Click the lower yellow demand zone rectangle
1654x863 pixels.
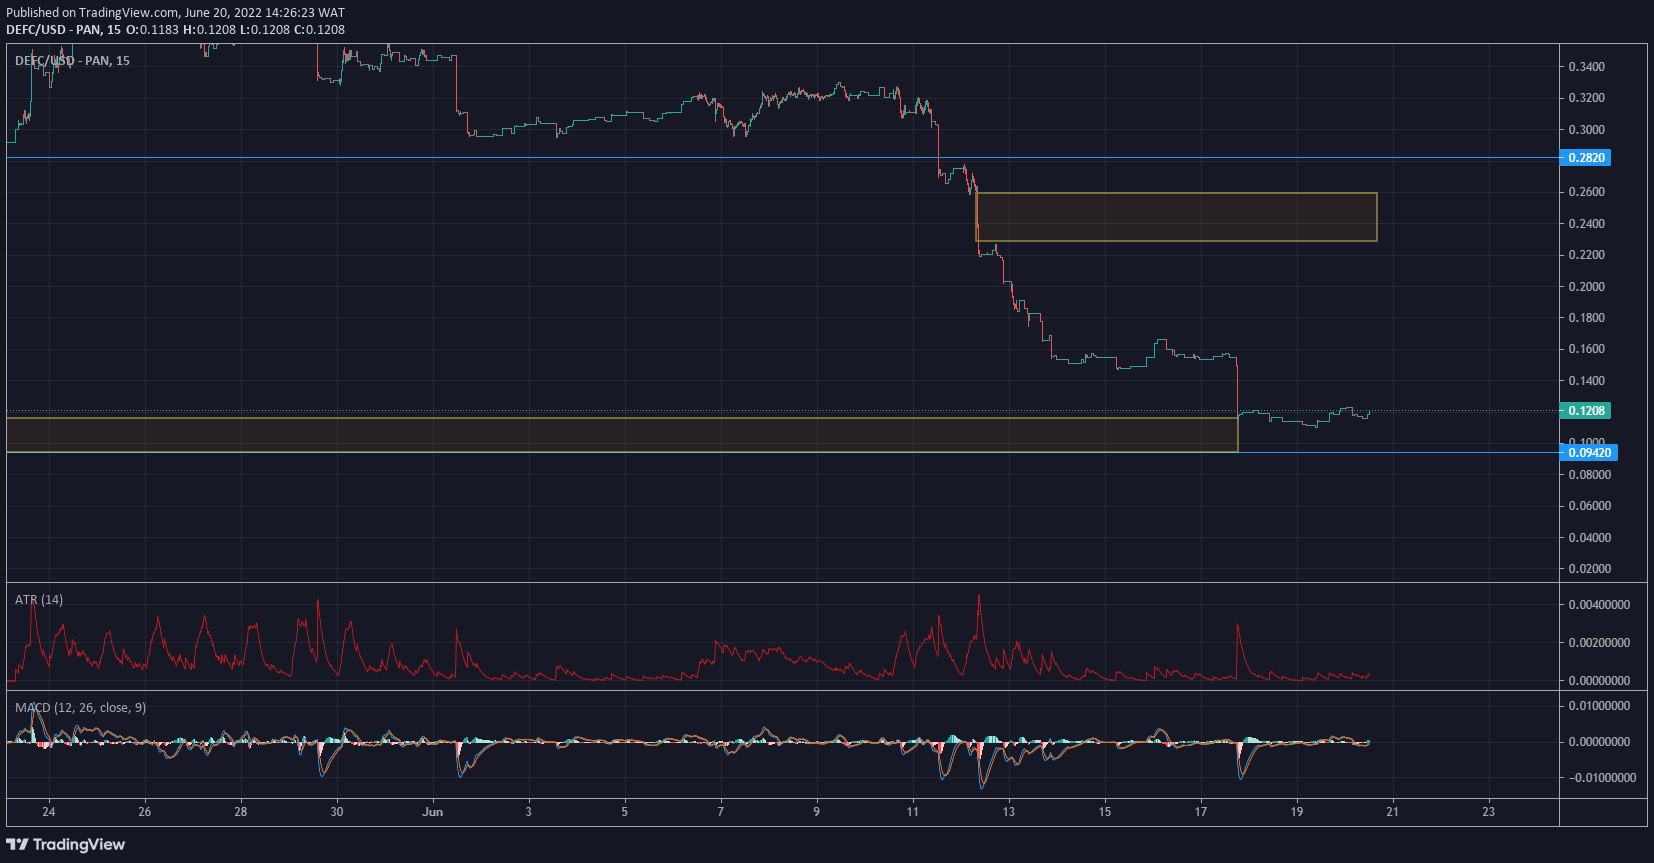pos(622,434)
